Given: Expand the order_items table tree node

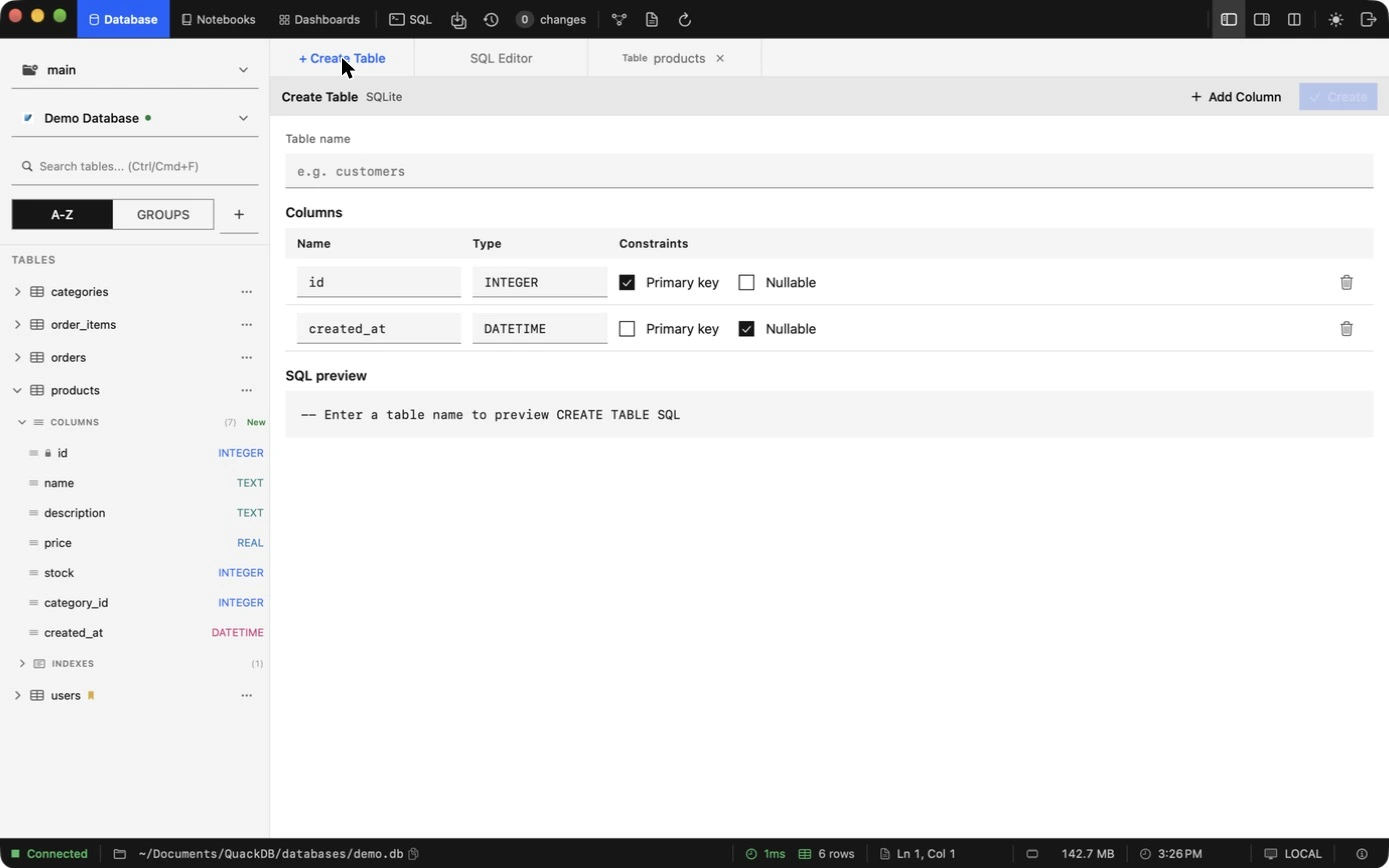Looking at the screenshot, I should coord(17,325).
